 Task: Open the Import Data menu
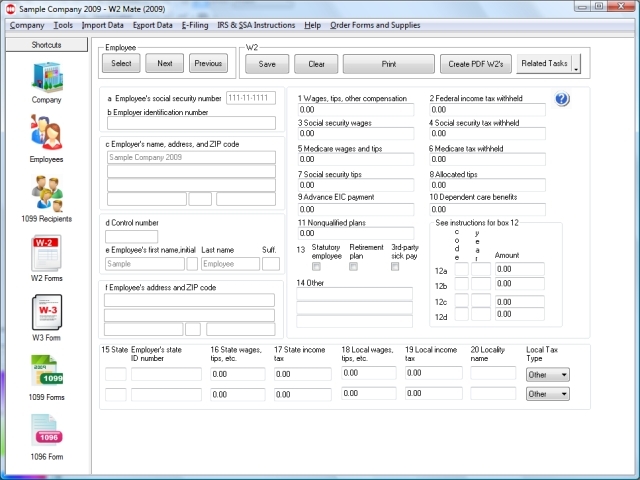click(105, 24)
